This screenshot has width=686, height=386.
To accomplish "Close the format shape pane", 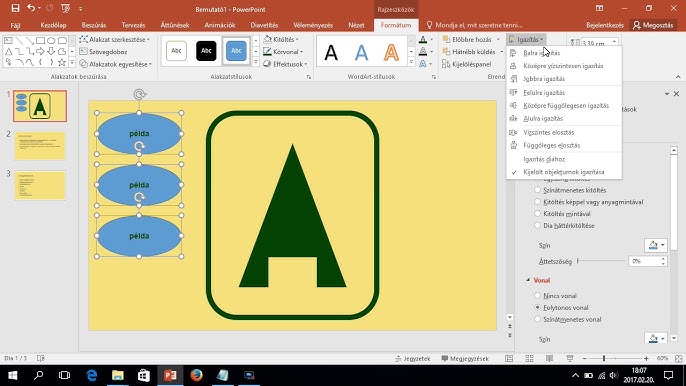I will pos(676,94).
